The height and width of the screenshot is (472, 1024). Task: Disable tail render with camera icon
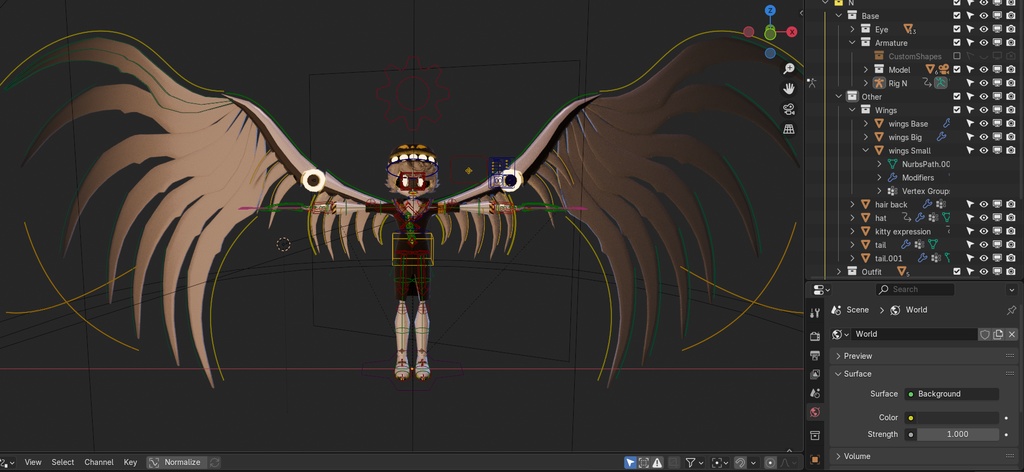point(1011,245)
